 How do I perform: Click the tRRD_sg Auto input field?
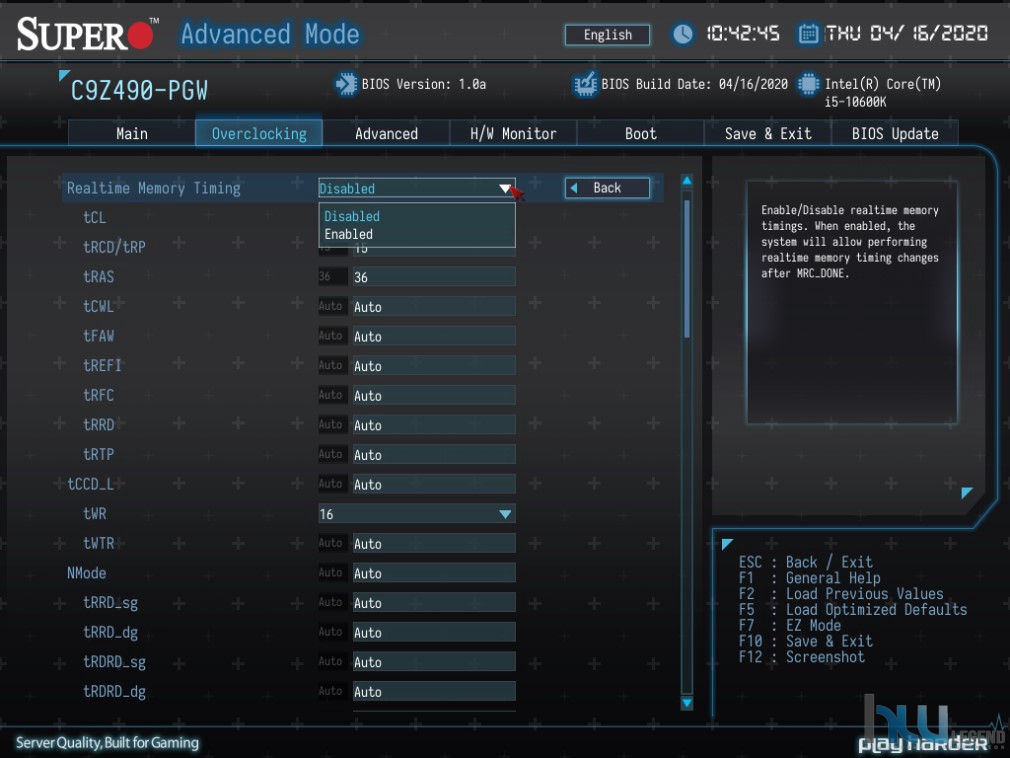(x=434, y=603)
